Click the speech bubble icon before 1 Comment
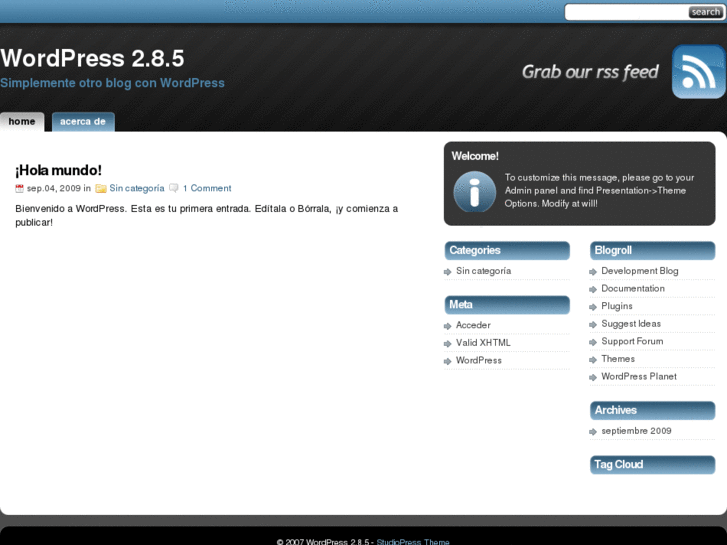This screenshot has height=545, width=727. [x=174, y=188]
